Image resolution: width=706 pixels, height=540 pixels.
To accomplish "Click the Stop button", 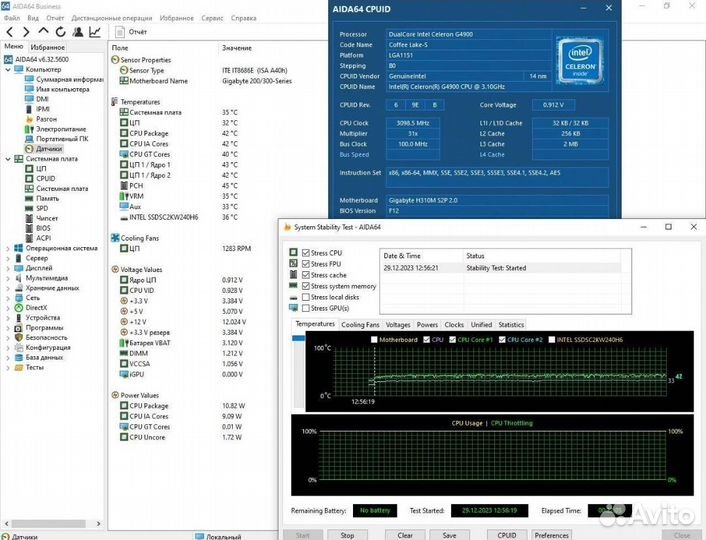I will click(347, 535).
